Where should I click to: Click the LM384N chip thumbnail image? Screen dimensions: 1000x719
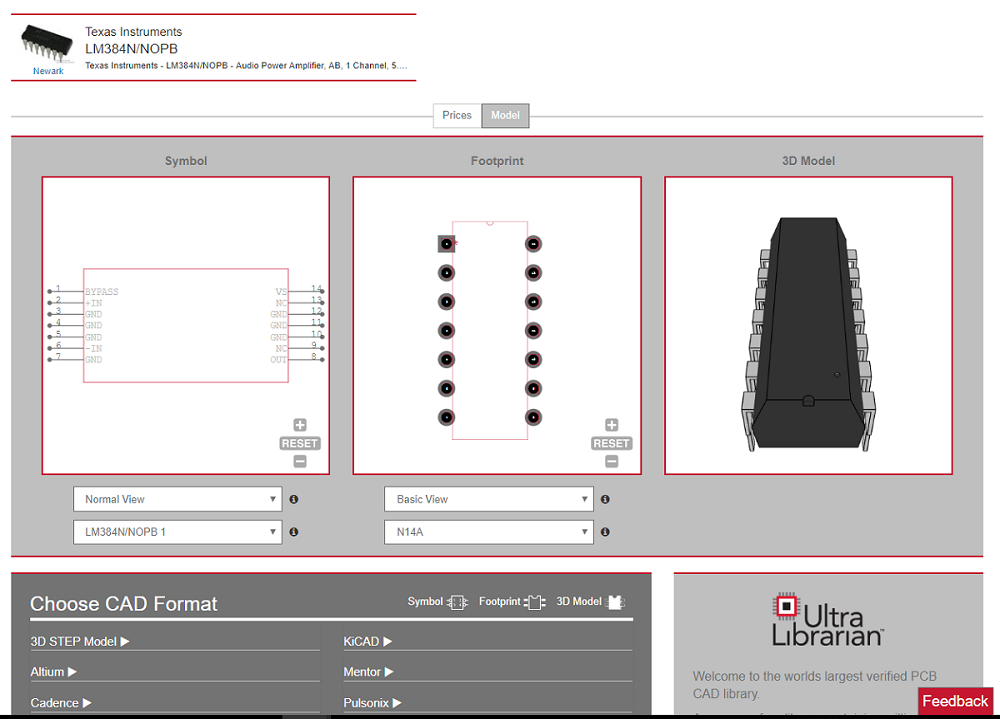(x=47, y=43)
